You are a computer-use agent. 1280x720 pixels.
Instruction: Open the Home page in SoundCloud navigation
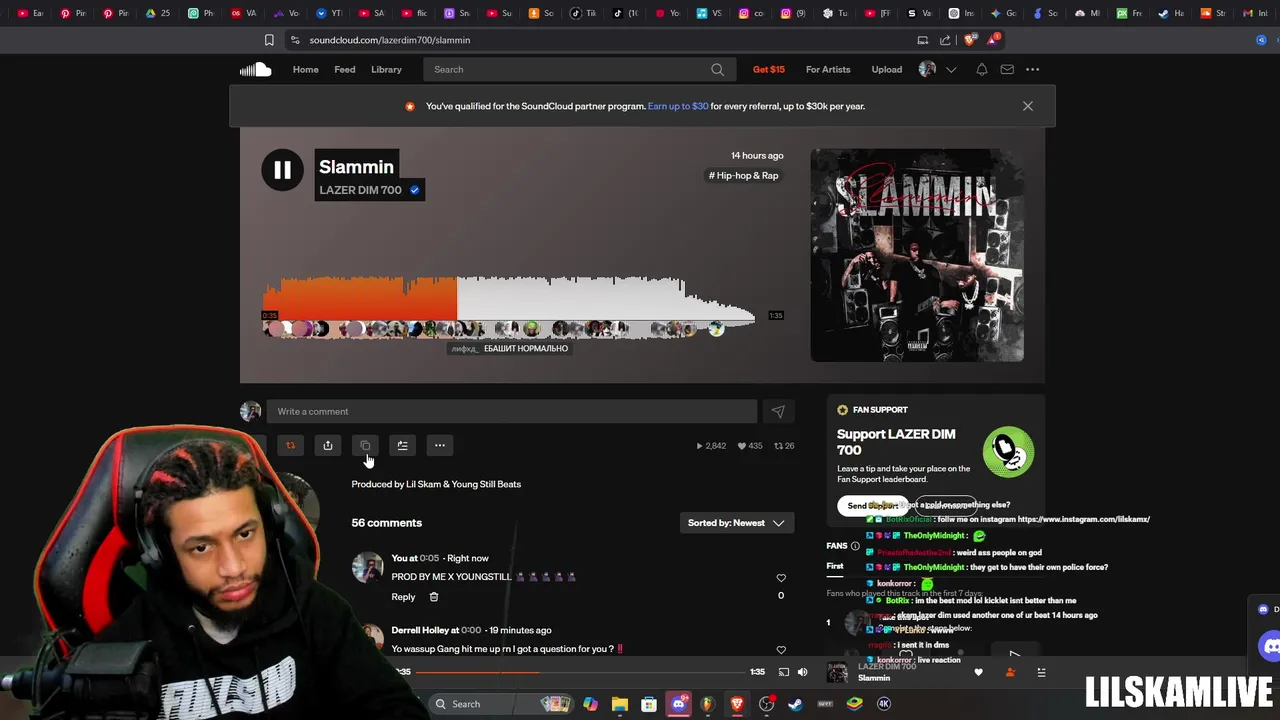click(x=305, y=69)
